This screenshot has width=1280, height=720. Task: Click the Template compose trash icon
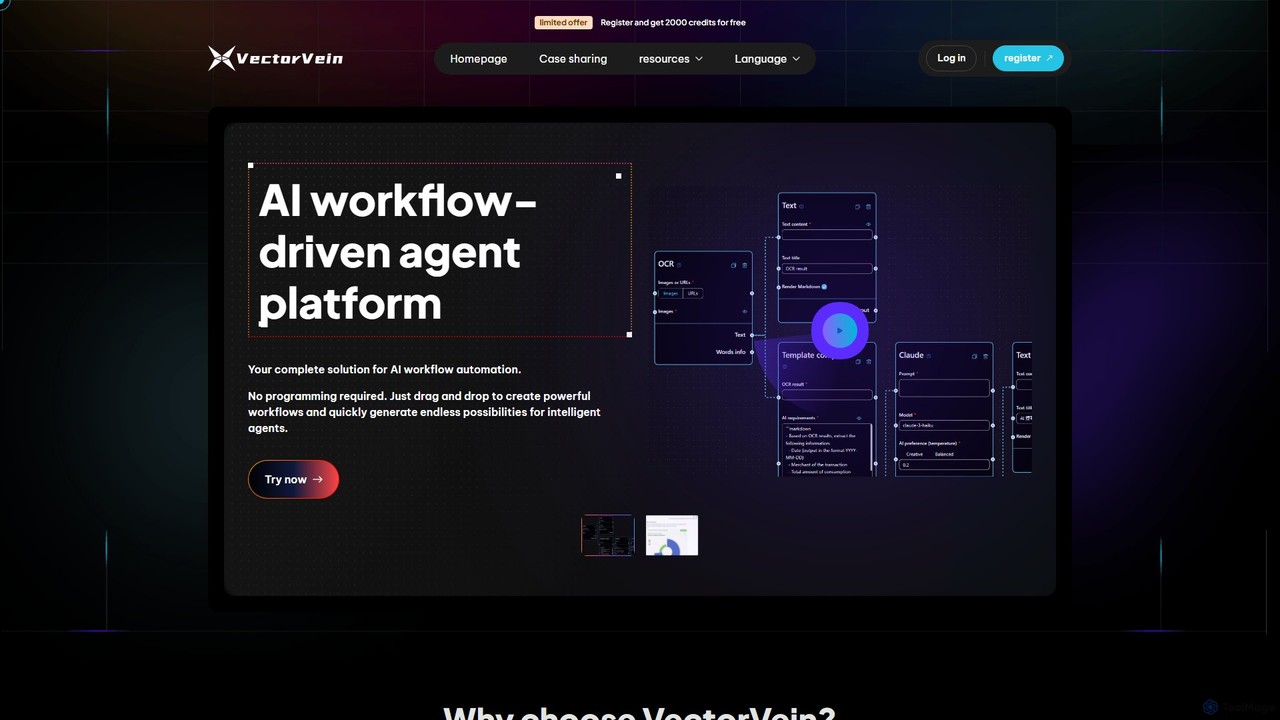(x=869, y=361)
